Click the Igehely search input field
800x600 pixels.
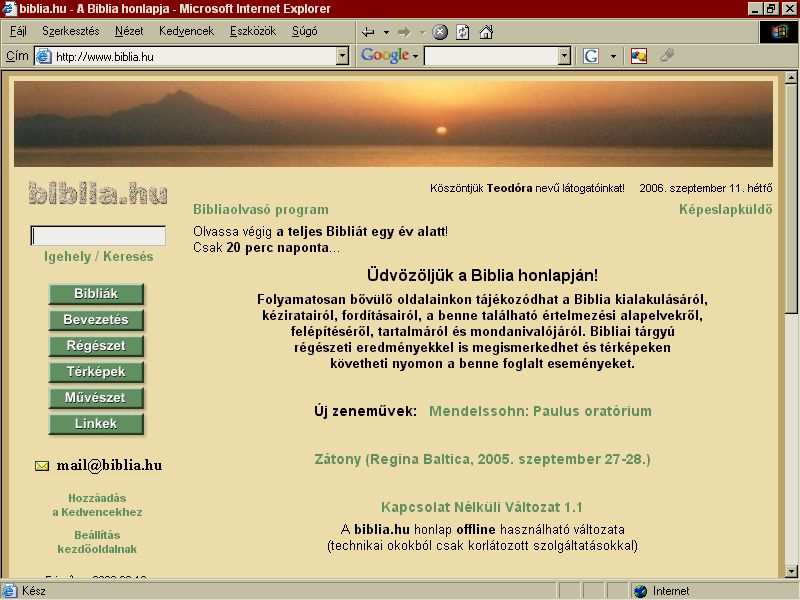(98, 236)
